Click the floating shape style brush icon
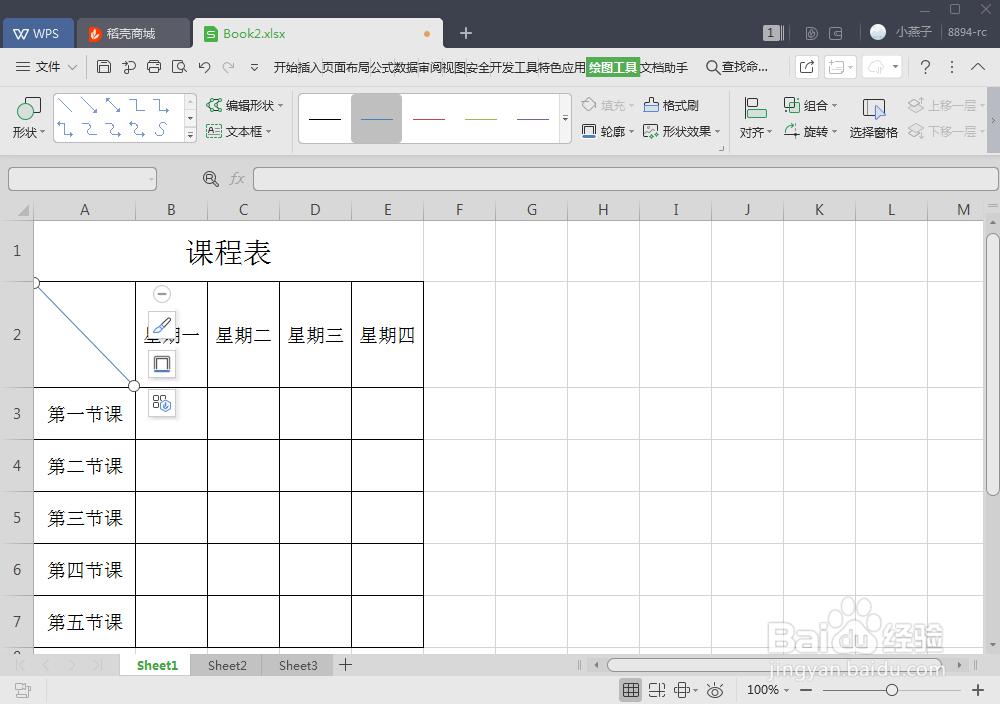 tap(162, 326)
